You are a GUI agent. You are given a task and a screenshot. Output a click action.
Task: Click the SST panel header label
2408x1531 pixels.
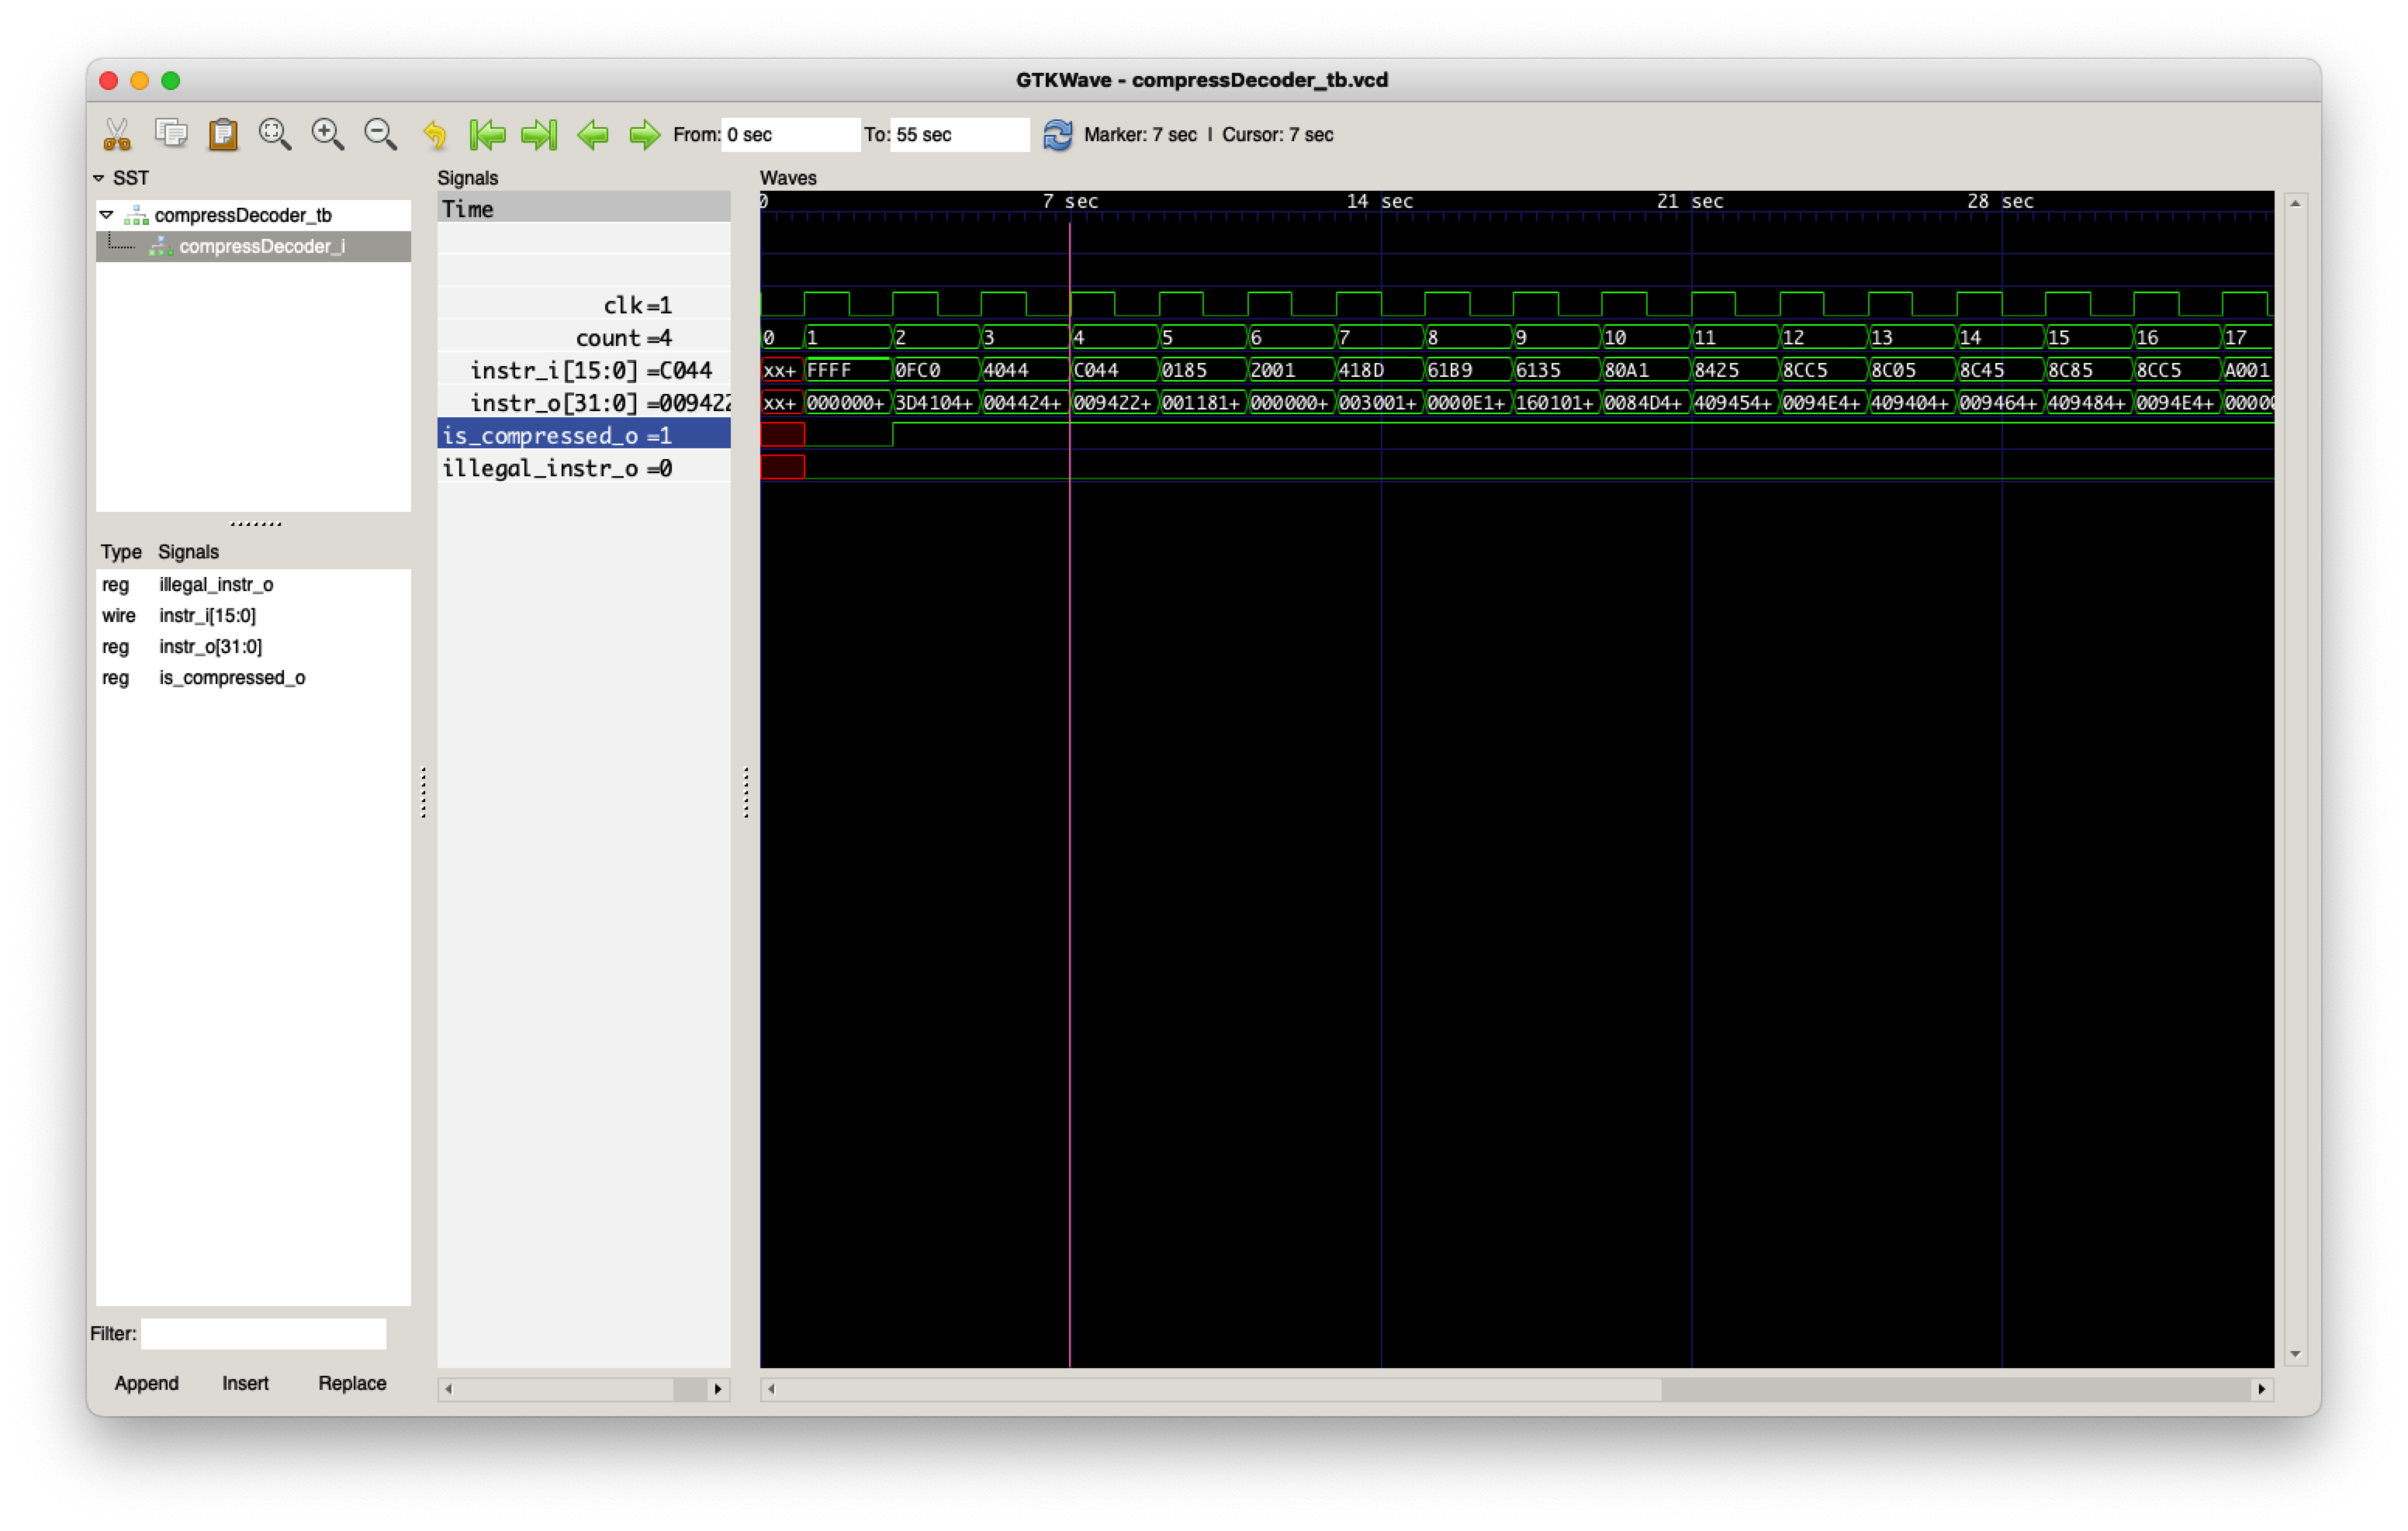pyautogui.click(x=132, y=174)
